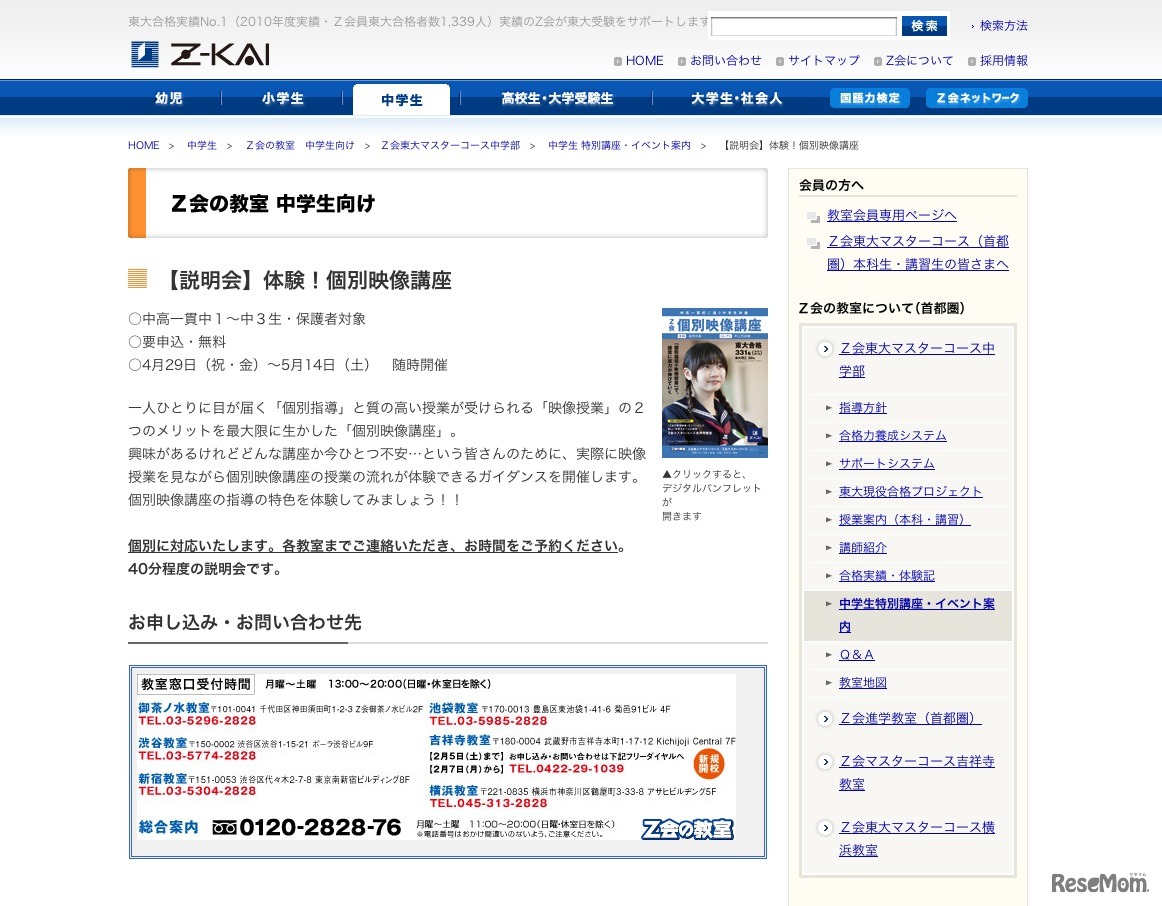Open 教室会員専用ページへ link
The height and width of the screenshot is (906, 1162).
(892, 215)
